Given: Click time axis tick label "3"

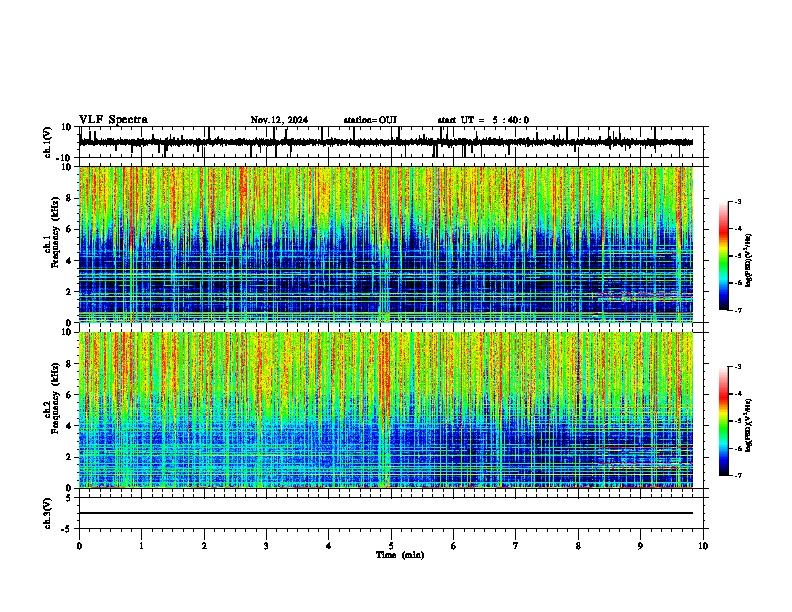Looking at the screenshot, I should pyautogui.click(x=266, y=546).
